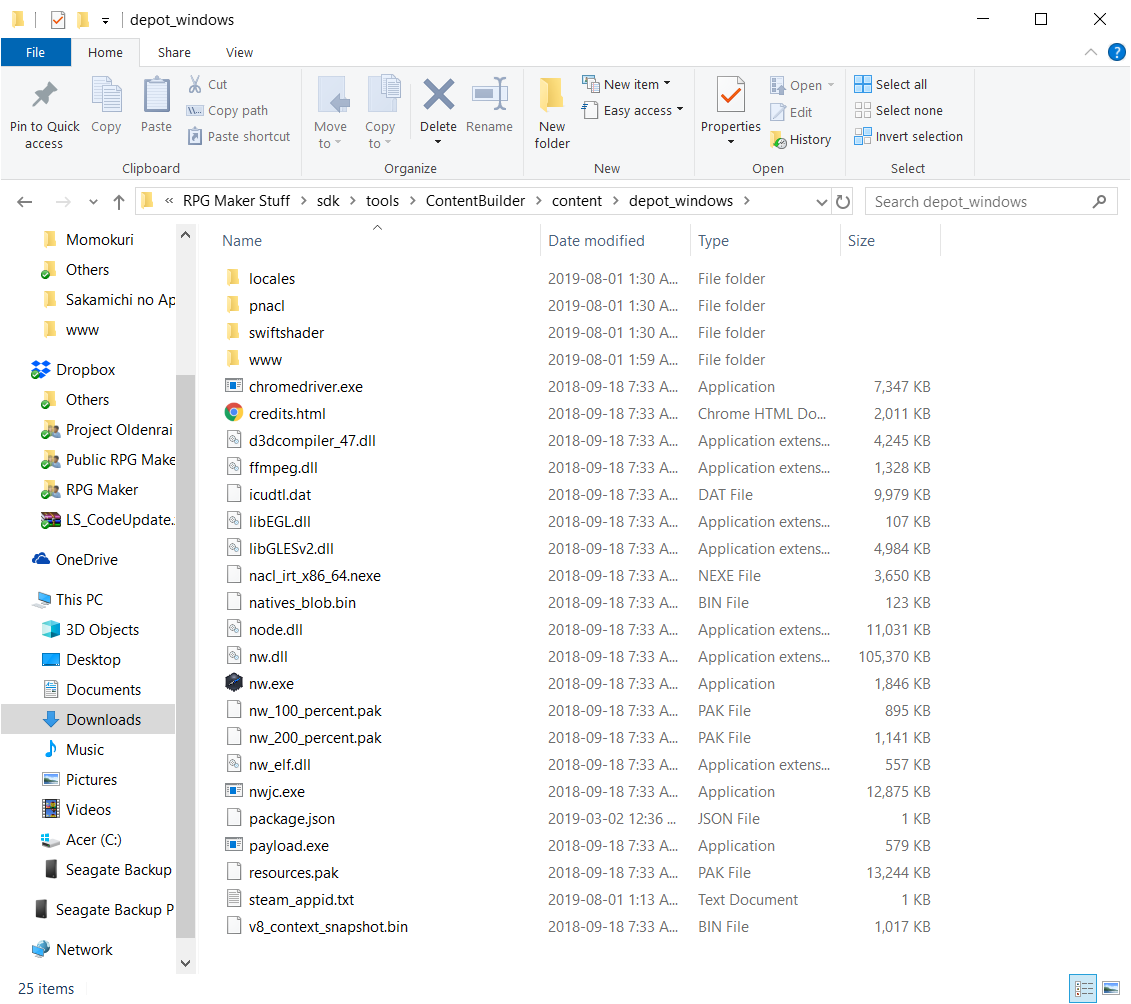Click Select none in the ribbon
The image size is (1131, 1004).
click(x=898, y=110)
